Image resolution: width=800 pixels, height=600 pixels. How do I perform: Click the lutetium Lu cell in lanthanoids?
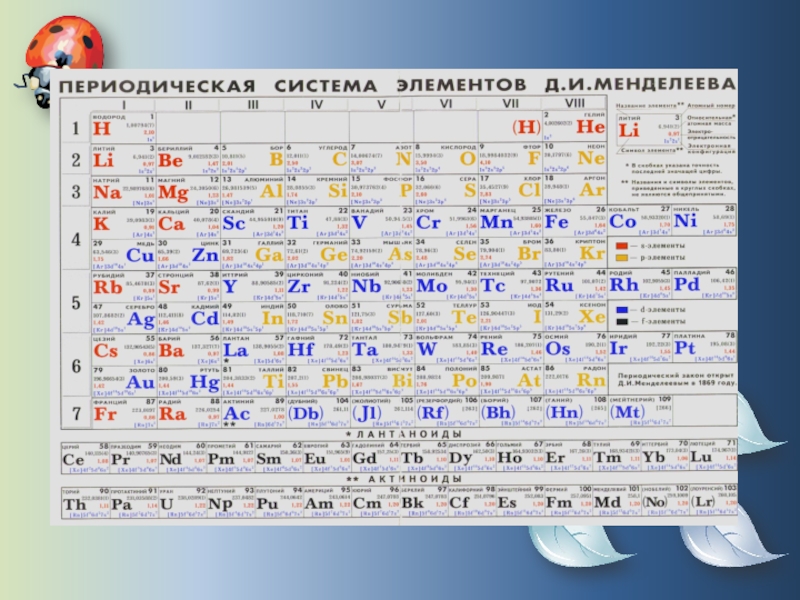pyautogui.click(x=713, y=456)
